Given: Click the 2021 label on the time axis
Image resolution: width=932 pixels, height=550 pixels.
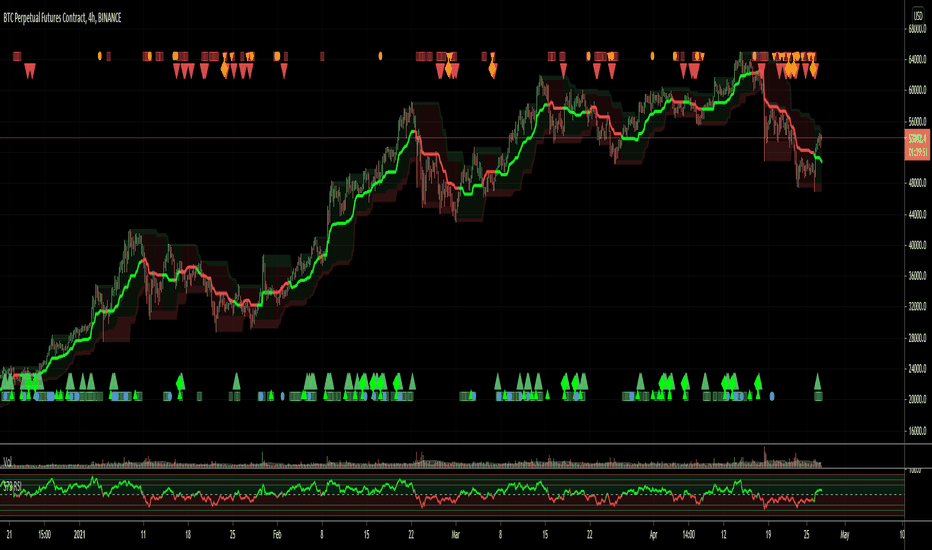Looking at the screenshot, I should [80, 535].
